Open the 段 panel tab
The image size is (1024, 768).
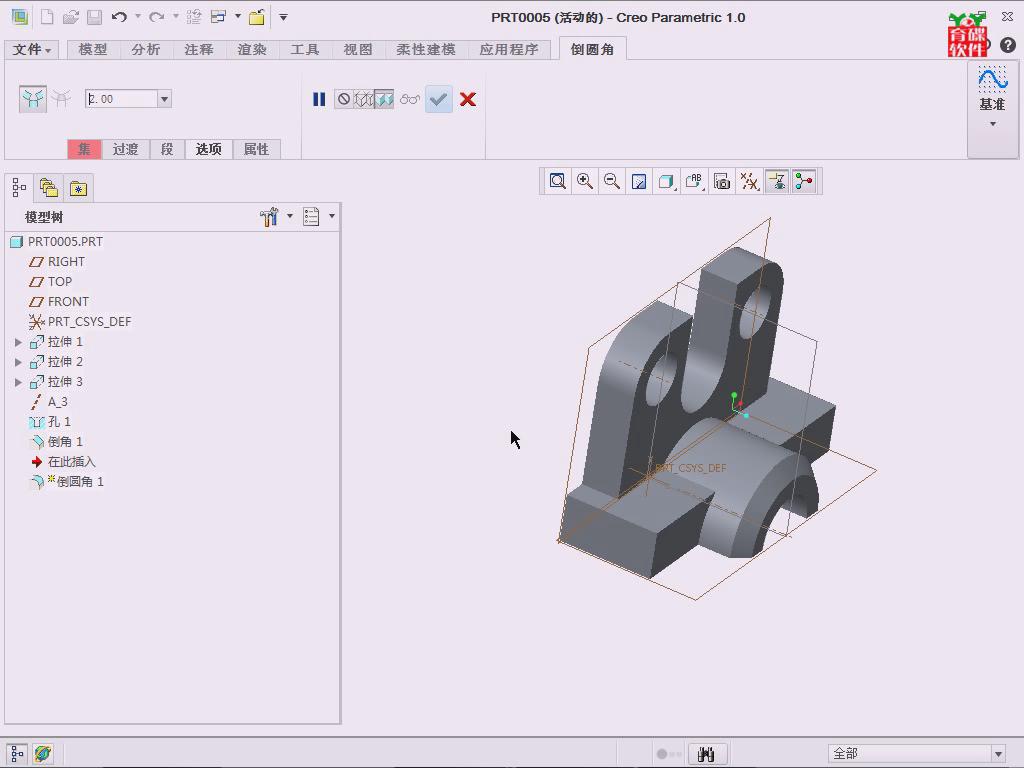tap(167, 149)
